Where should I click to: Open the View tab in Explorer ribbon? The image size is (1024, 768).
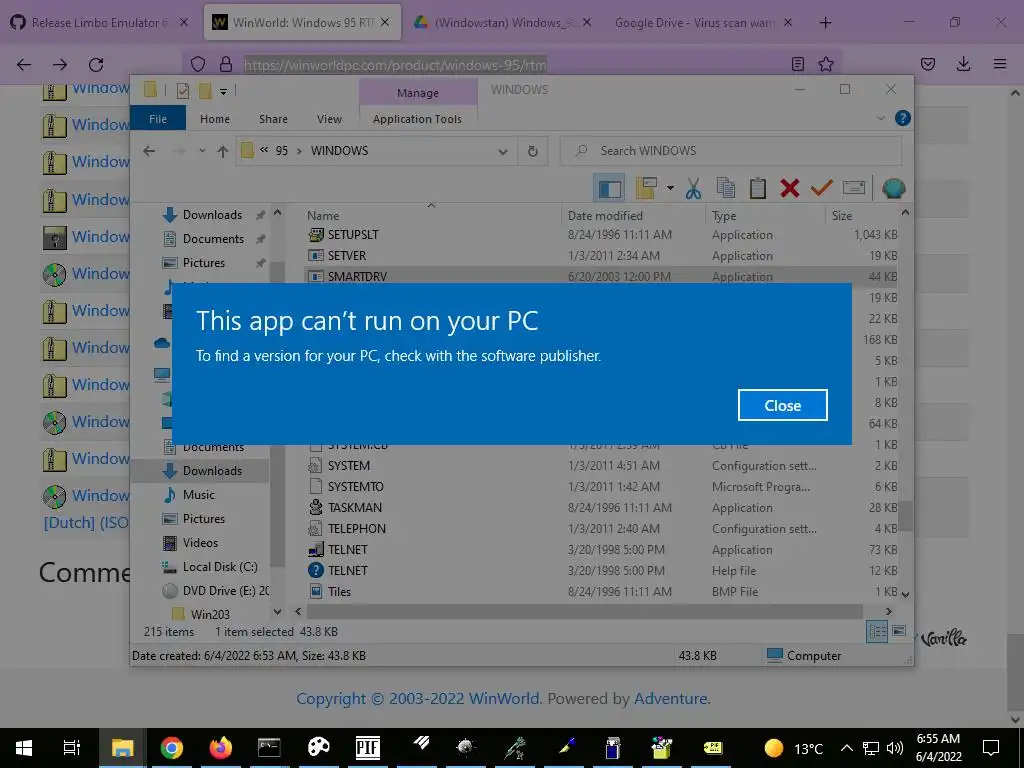tap(329, 119)
